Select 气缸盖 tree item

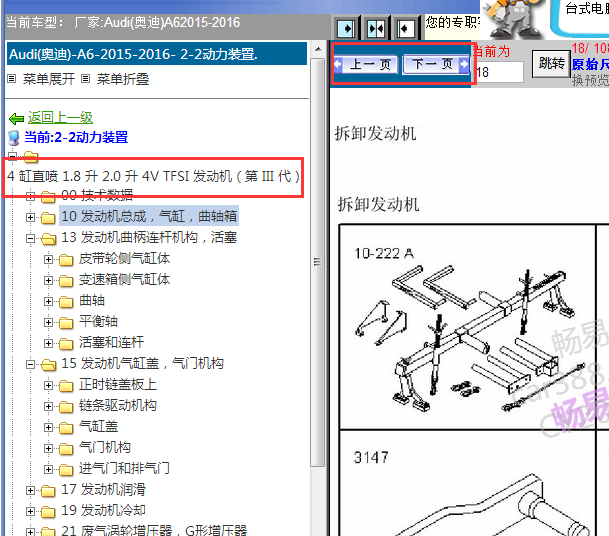(99, 426)
